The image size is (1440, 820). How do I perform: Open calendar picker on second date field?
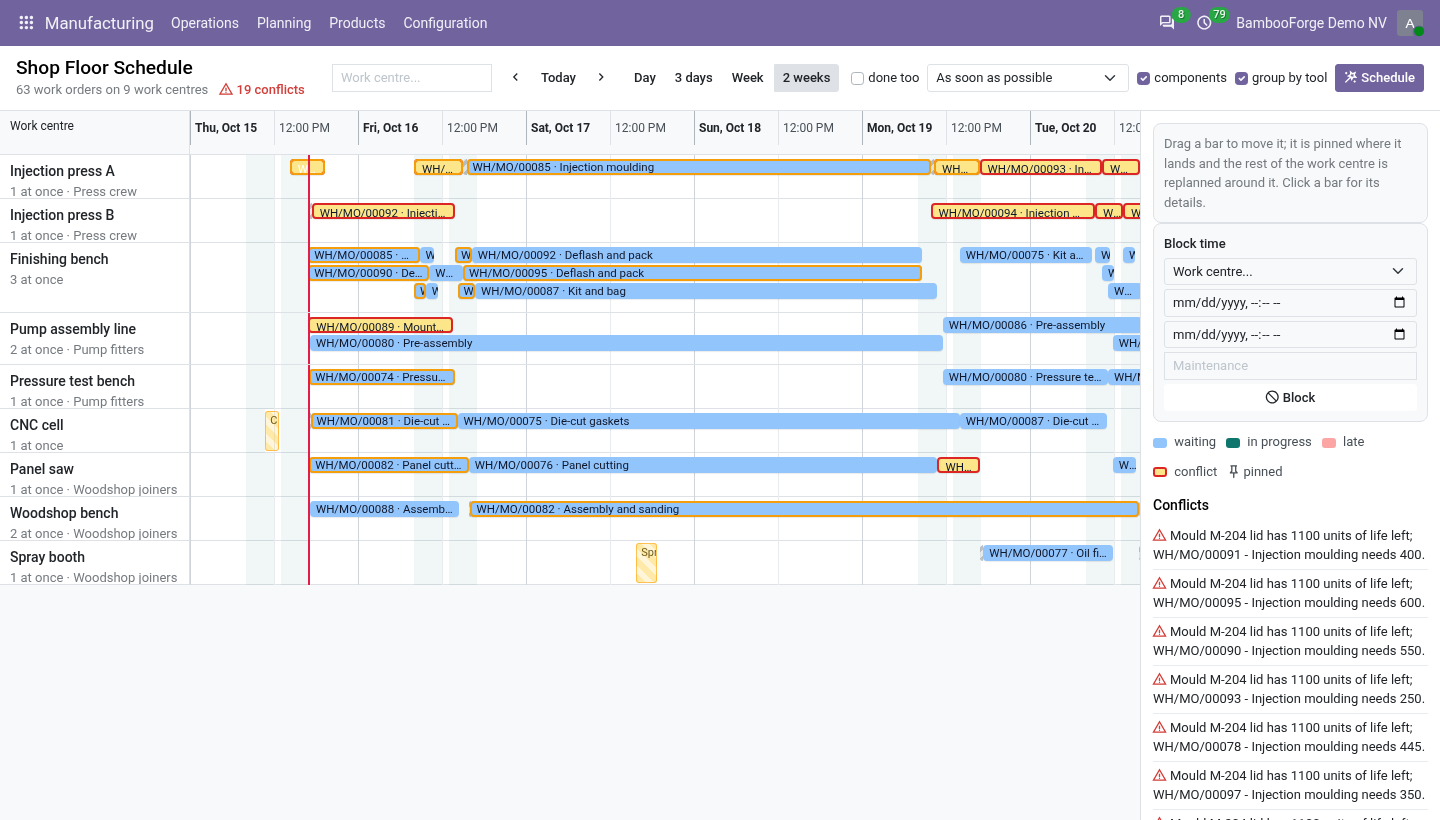point(1399,335)
